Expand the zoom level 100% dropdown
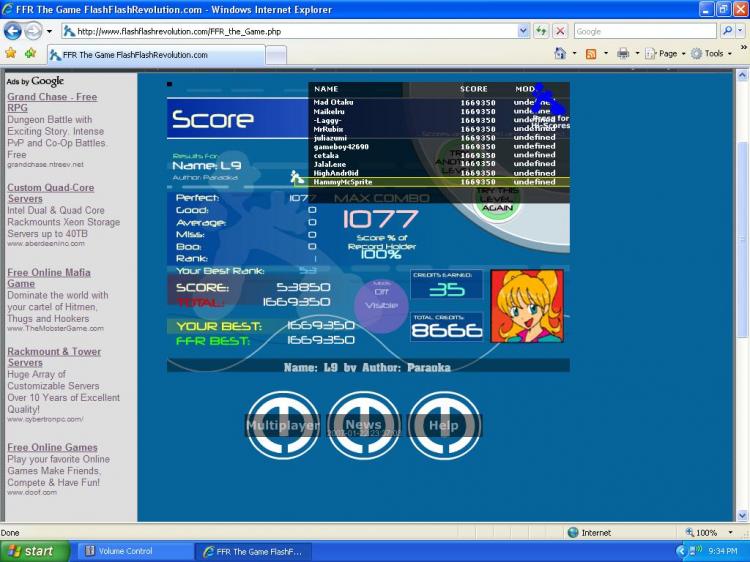This screenshot has height=562, width=750. point(730,532)
